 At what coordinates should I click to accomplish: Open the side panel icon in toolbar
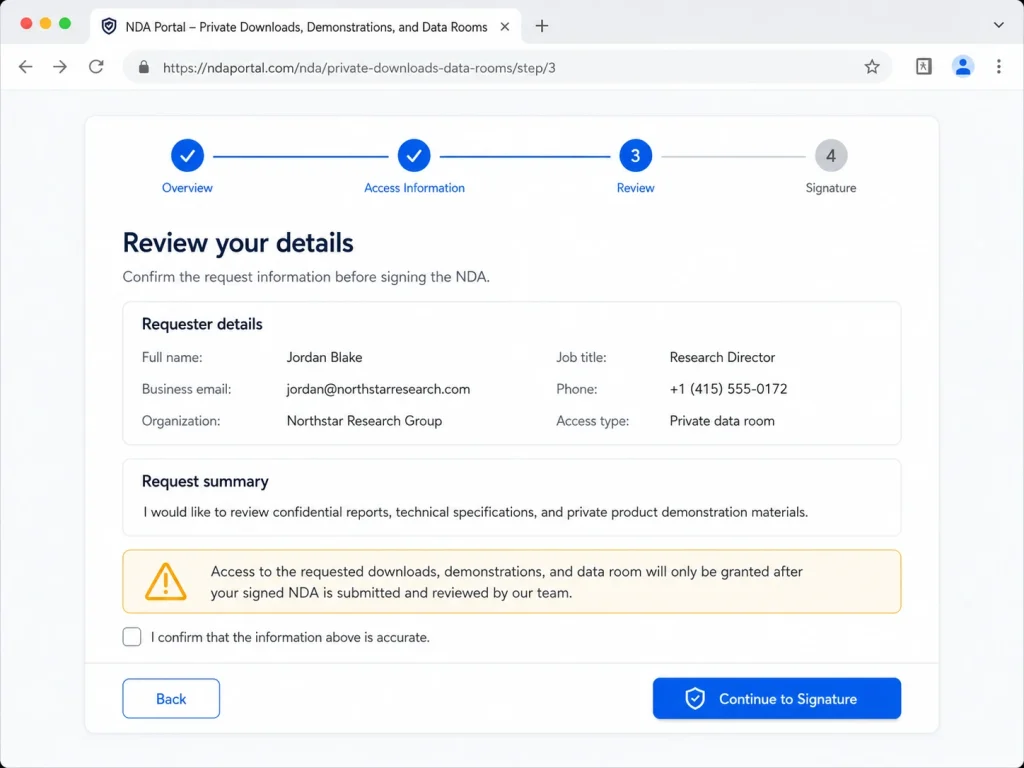pos(923,67)
